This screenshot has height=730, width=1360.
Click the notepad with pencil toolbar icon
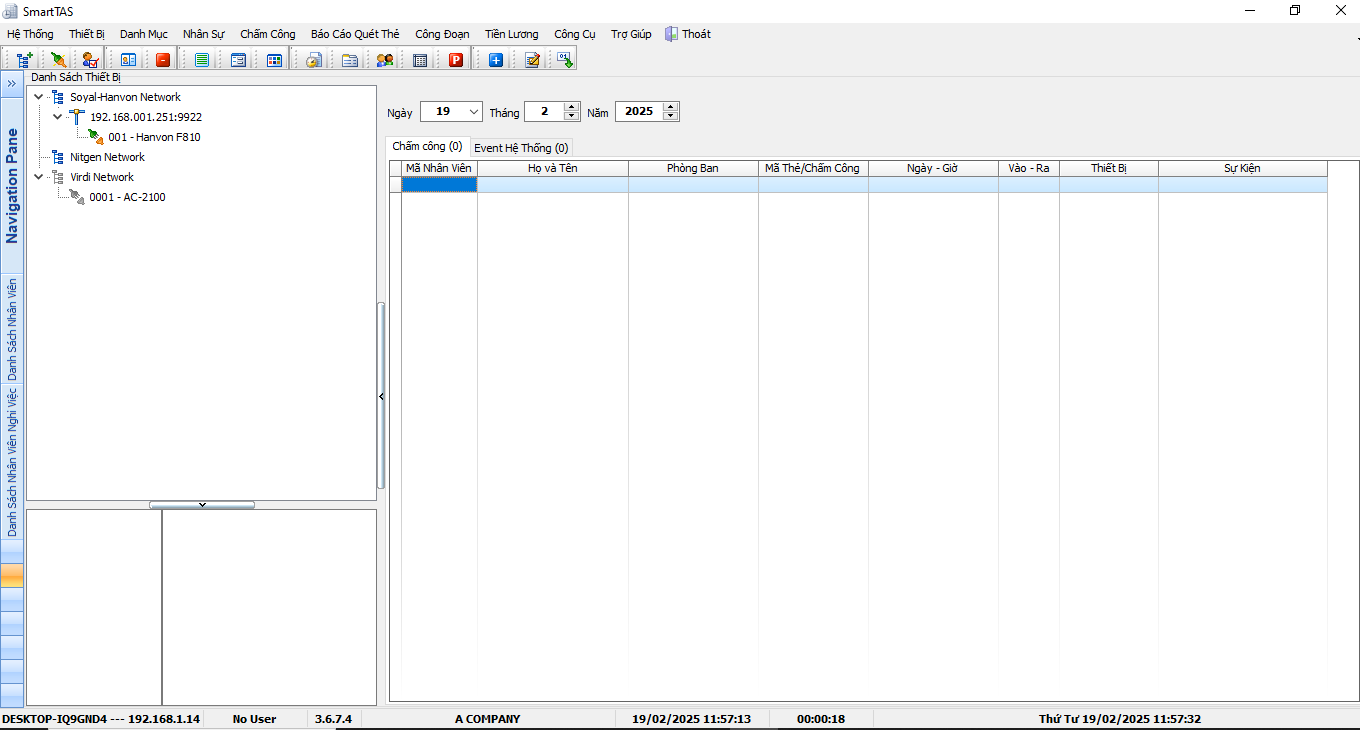(532, 60)
